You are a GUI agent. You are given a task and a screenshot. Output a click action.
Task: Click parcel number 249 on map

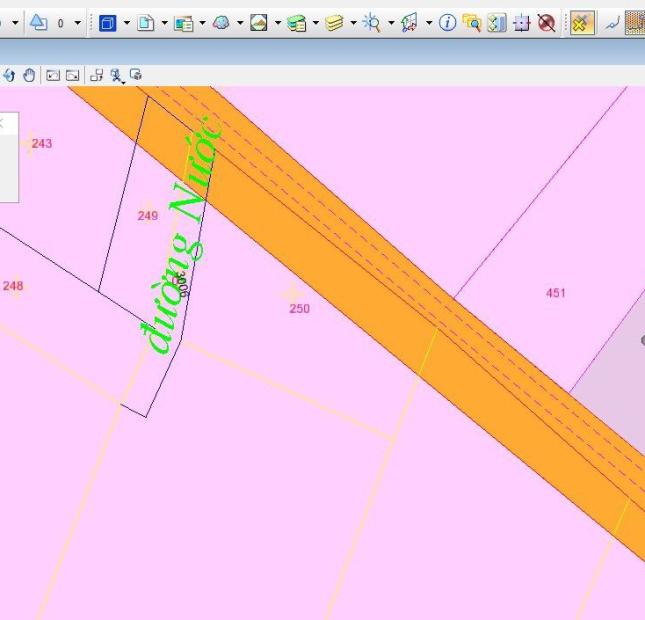click(x=148, y=216)
